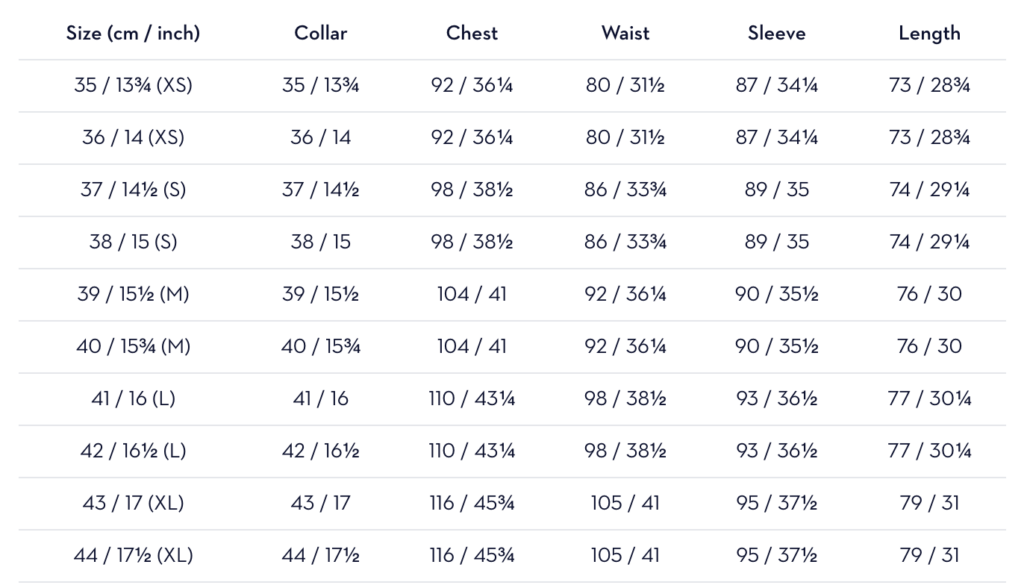The width and height of the screenshot is (1024, 588).
Task: Click the 38 / 15 value in Collar column
Action: [320, 242]
